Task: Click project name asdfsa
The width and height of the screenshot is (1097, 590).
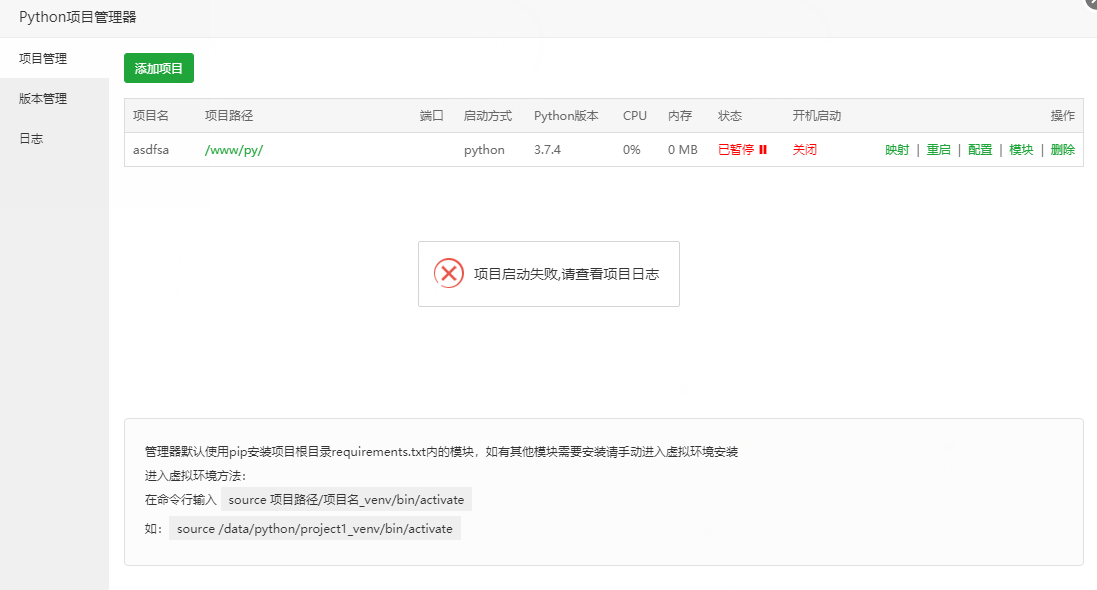Action: [x=151, y=150]
